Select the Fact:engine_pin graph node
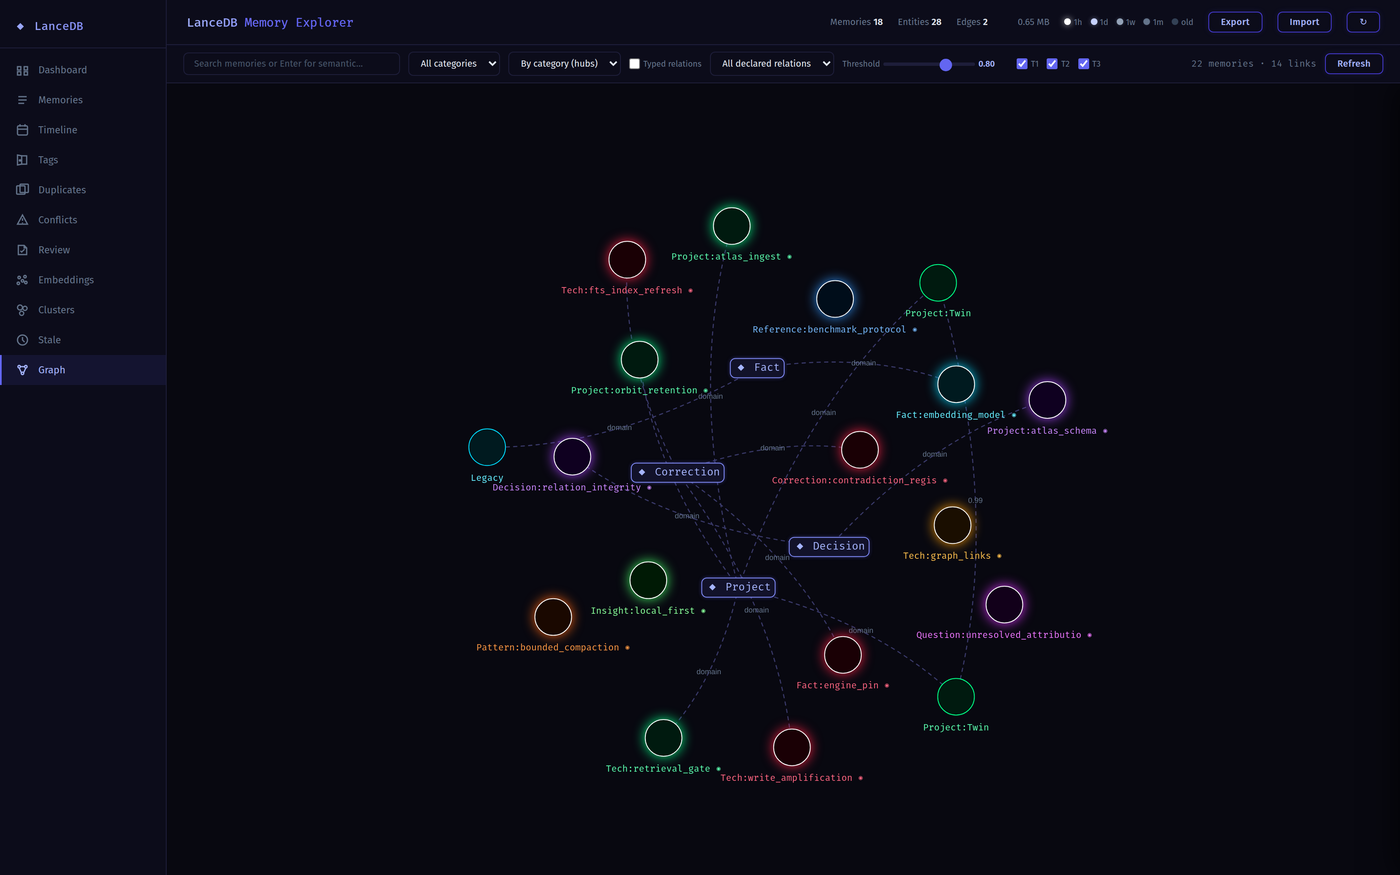The height and width of the screenshot is (875, 1400). [x=842, y=655]
